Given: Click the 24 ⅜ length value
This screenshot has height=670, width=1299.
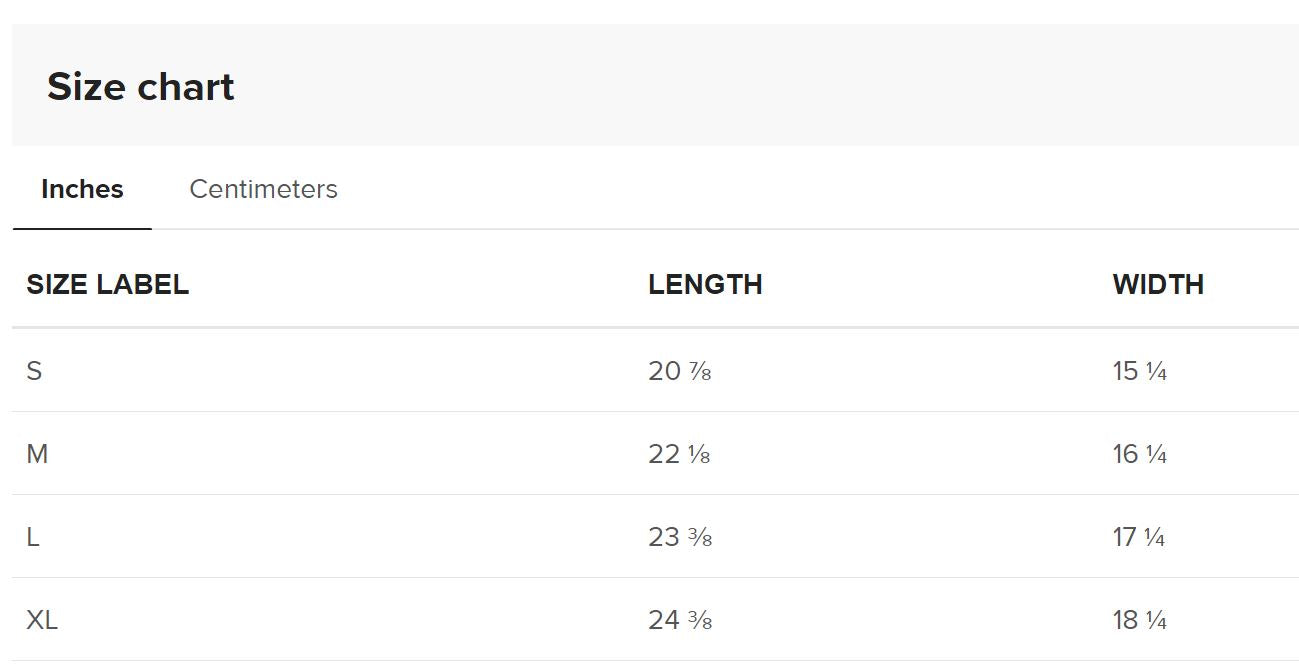Looking at the screenshot, I should coord(680,620).
